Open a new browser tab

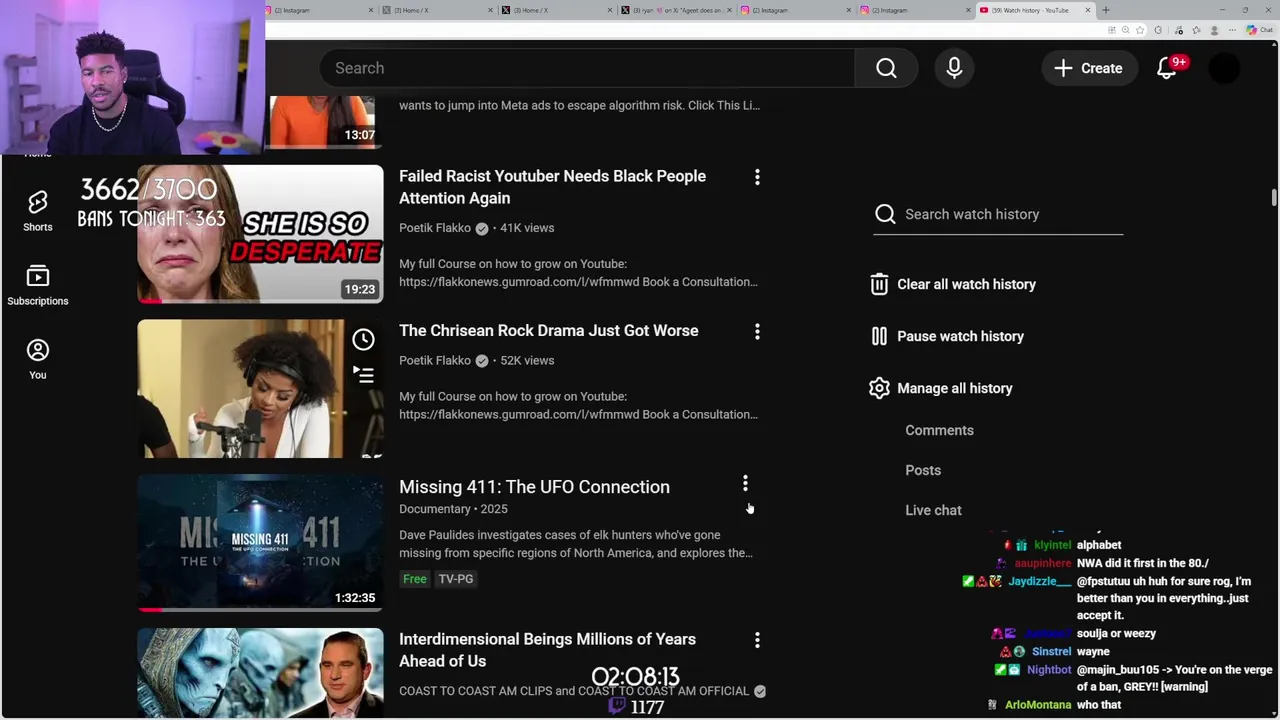point(1106,10)
